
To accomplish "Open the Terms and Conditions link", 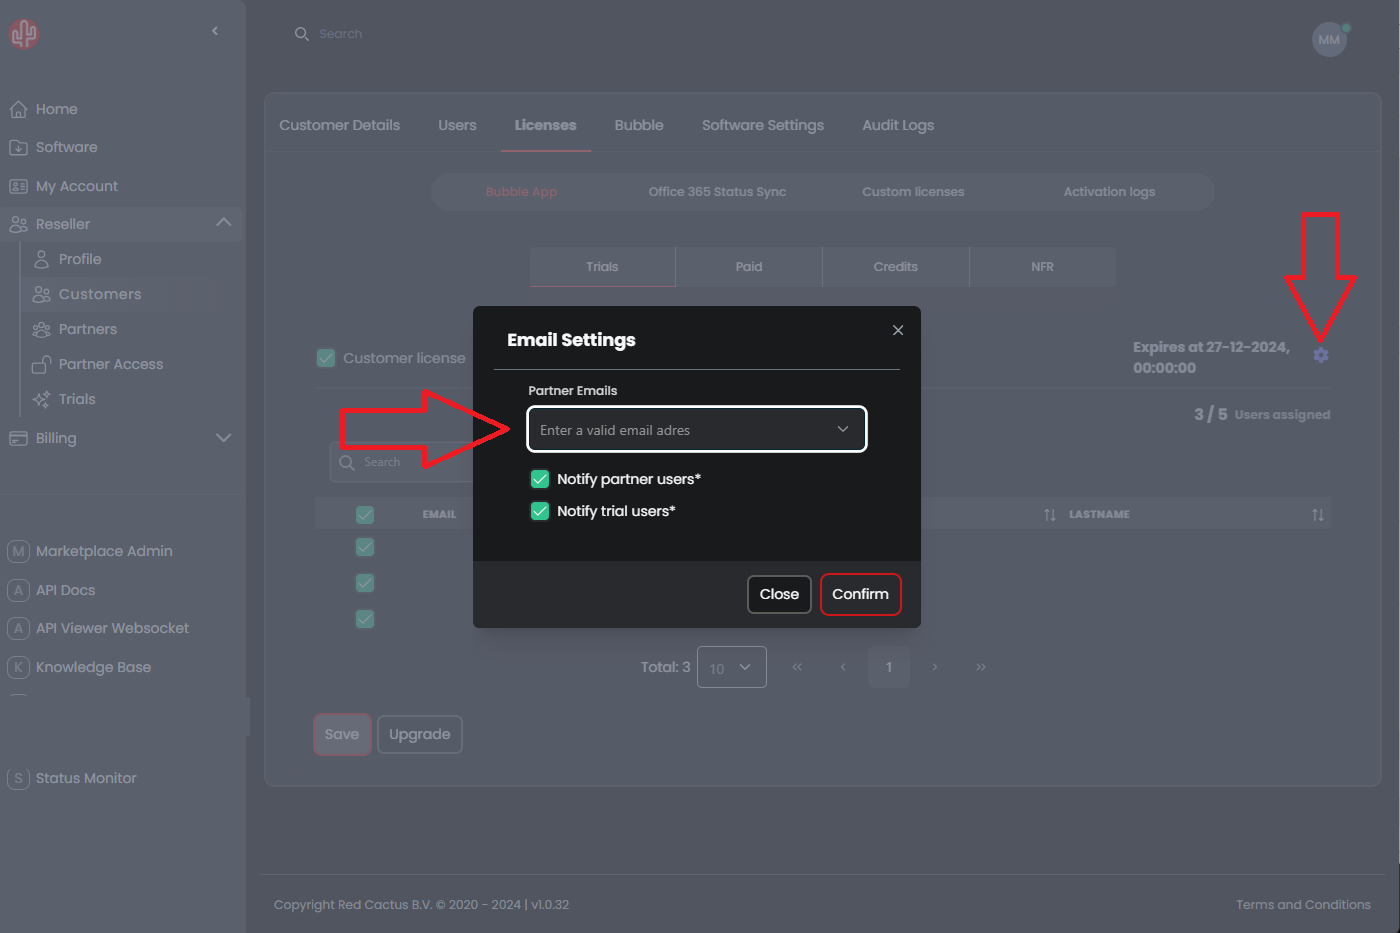I will (1302, 904).
